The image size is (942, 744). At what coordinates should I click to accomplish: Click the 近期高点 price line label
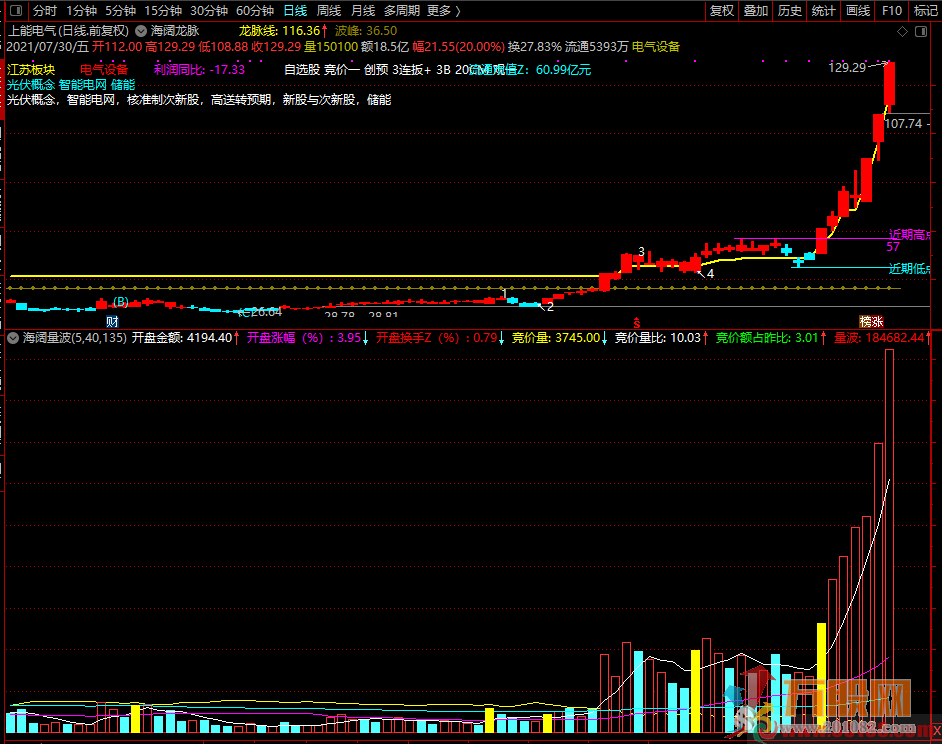909,235
